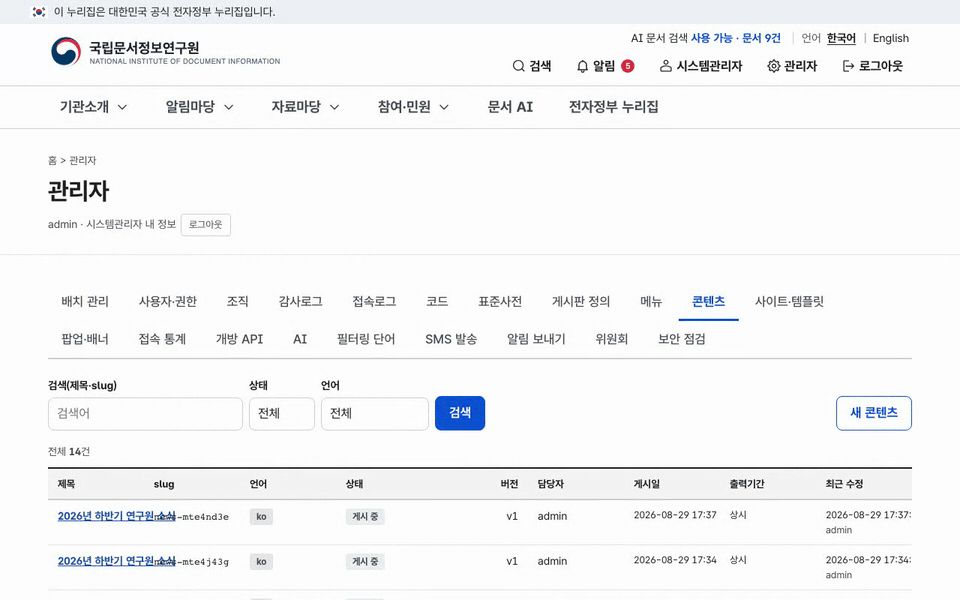Click the 담당자 column header
Screen dimensions: 960x600
click(x=550, y=484)
